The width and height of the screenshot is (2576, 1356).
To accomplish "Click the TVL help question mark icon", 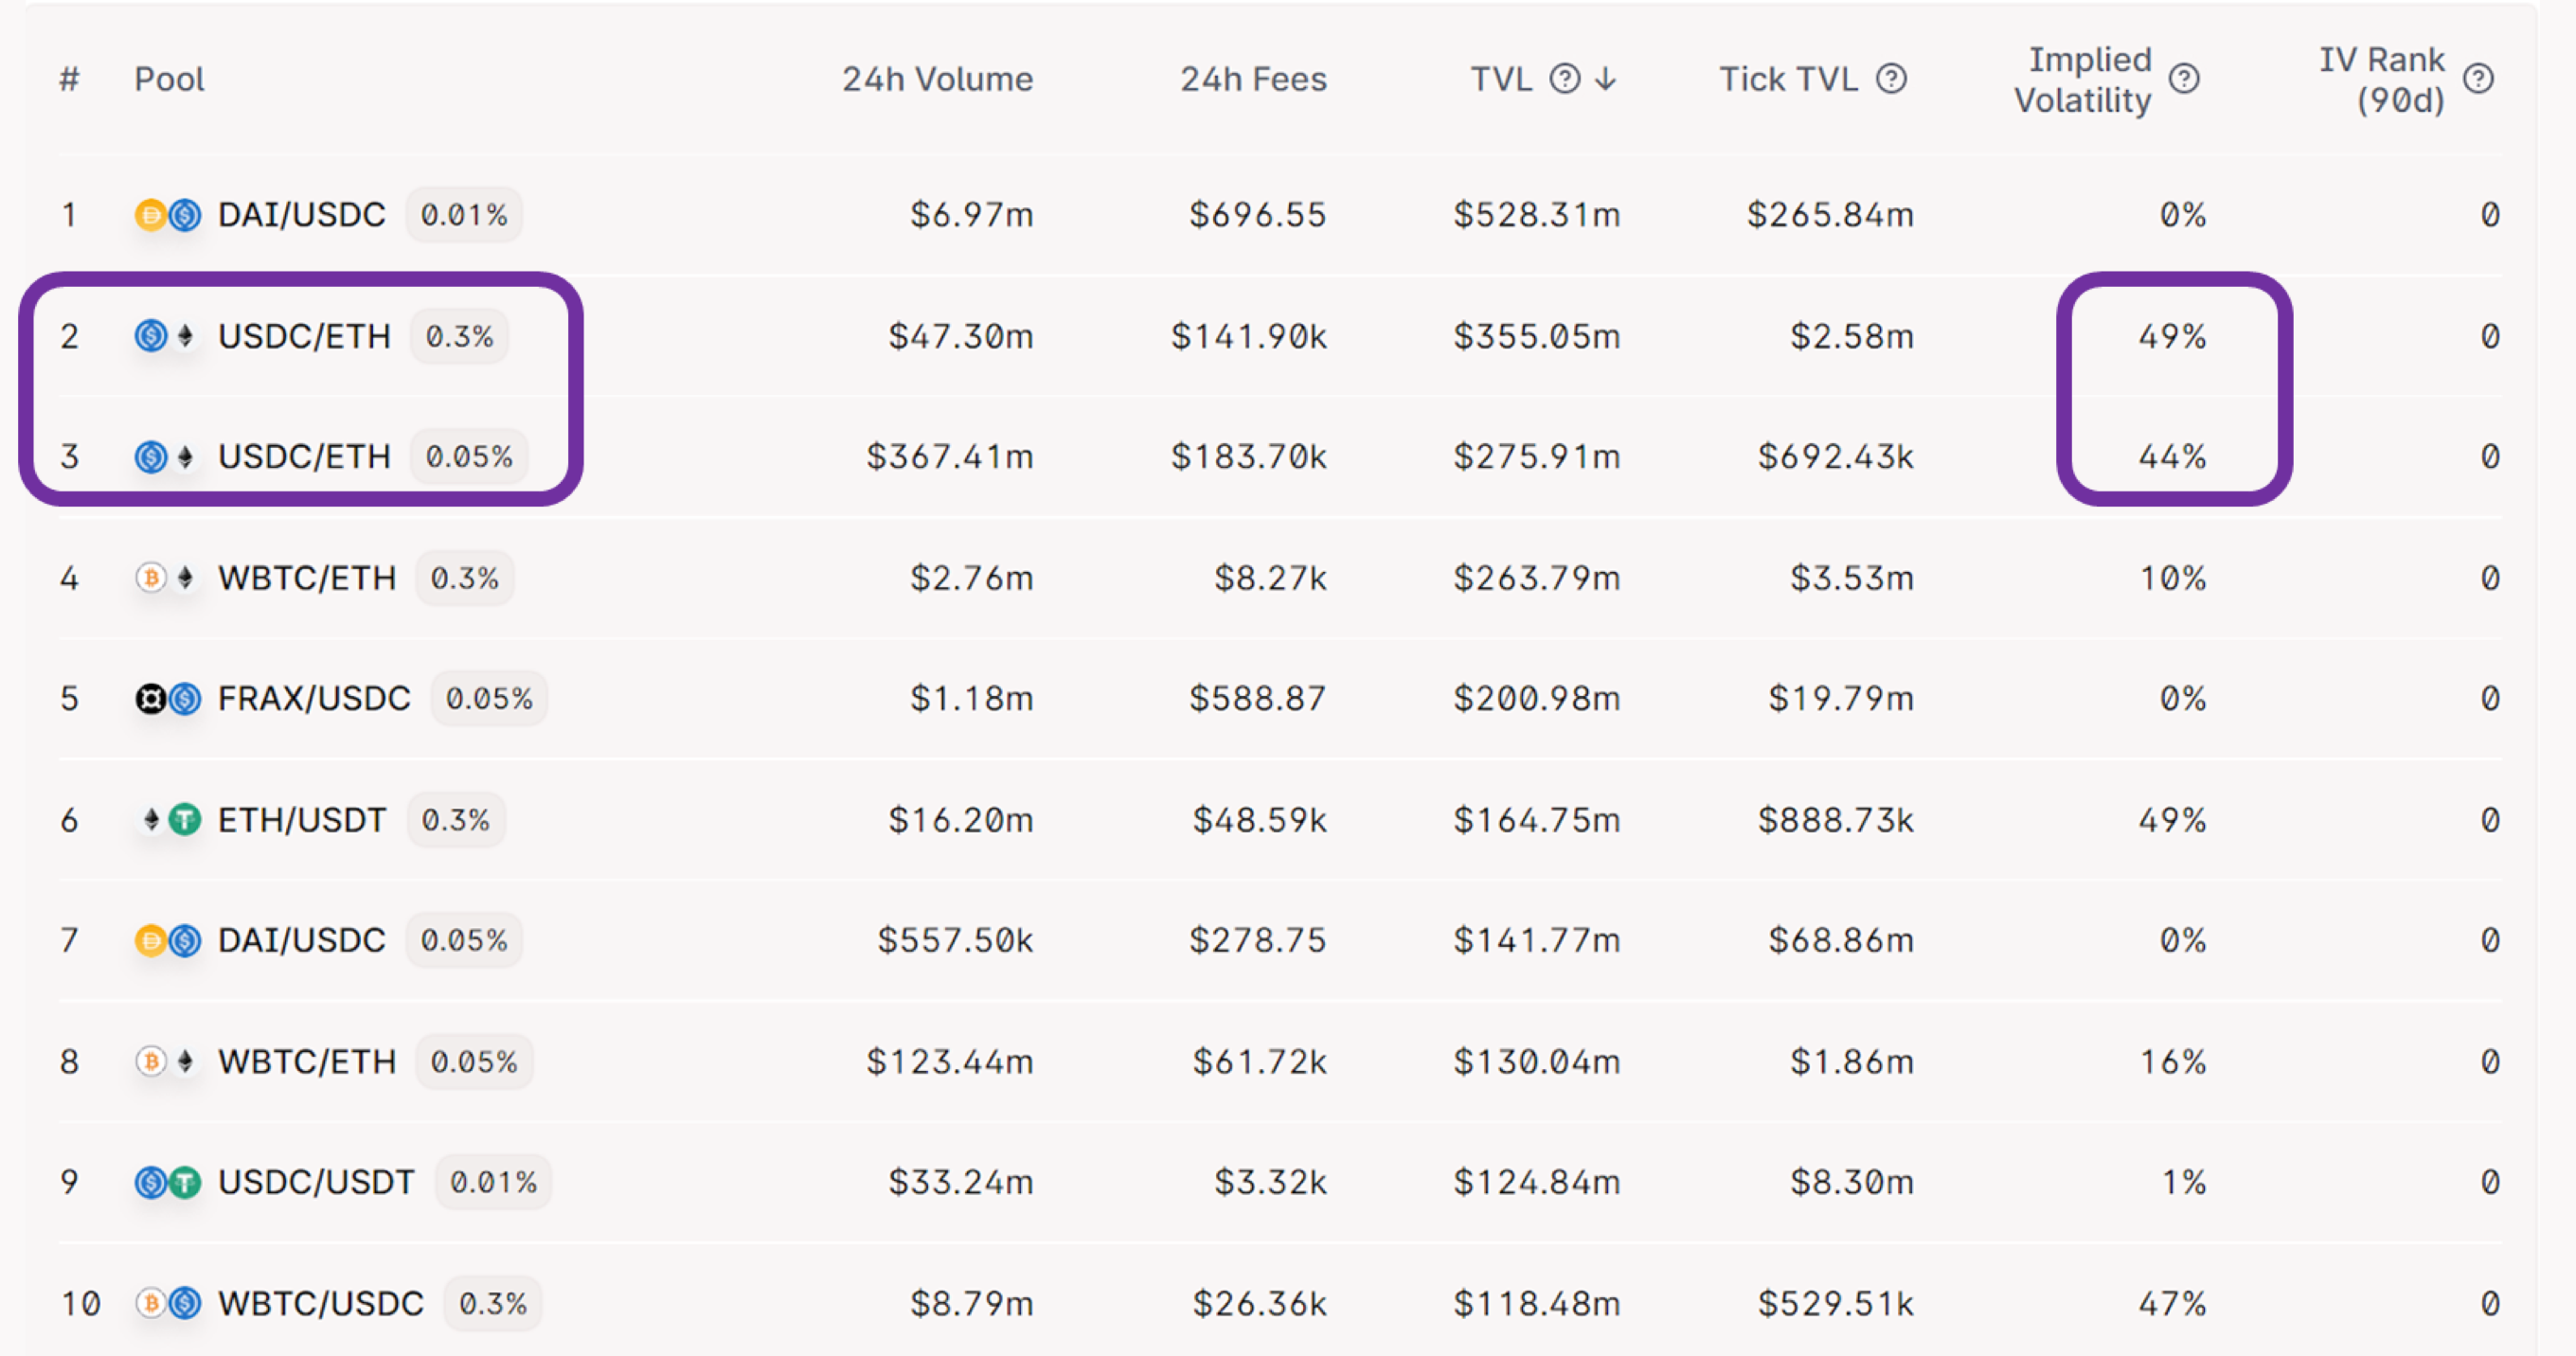I will [1564, 78].
